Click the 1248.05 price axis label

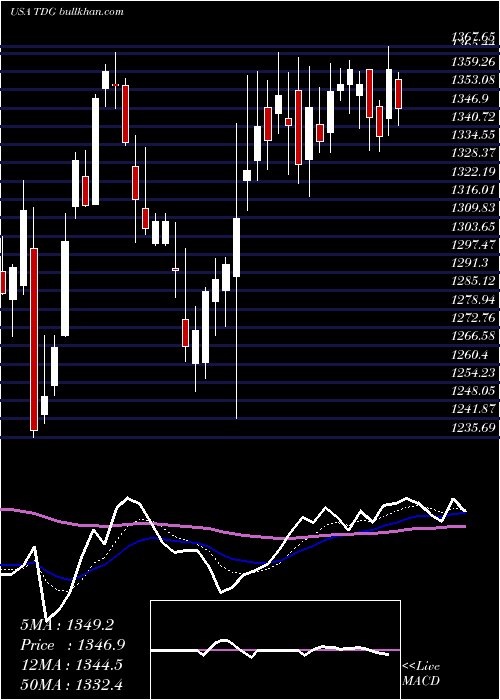[x=473, y=391]
